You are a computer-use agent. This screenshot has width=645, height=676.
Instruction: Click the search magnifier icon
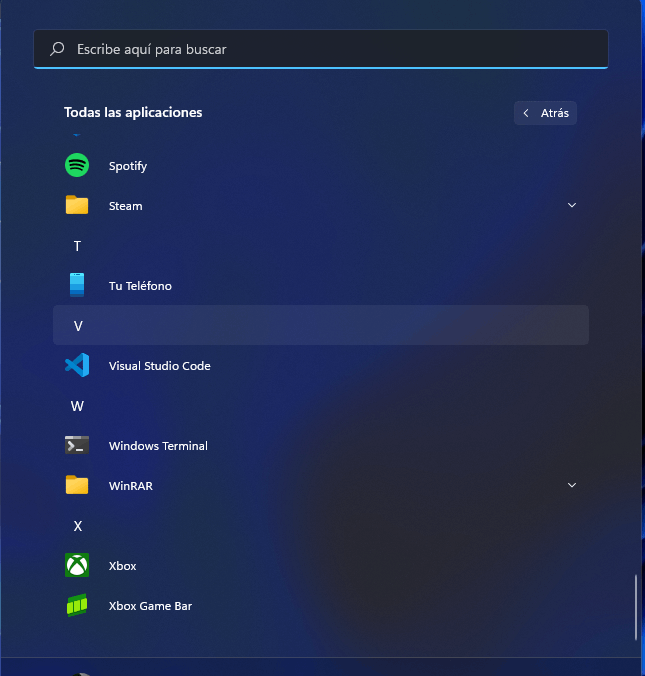point(57,49)
